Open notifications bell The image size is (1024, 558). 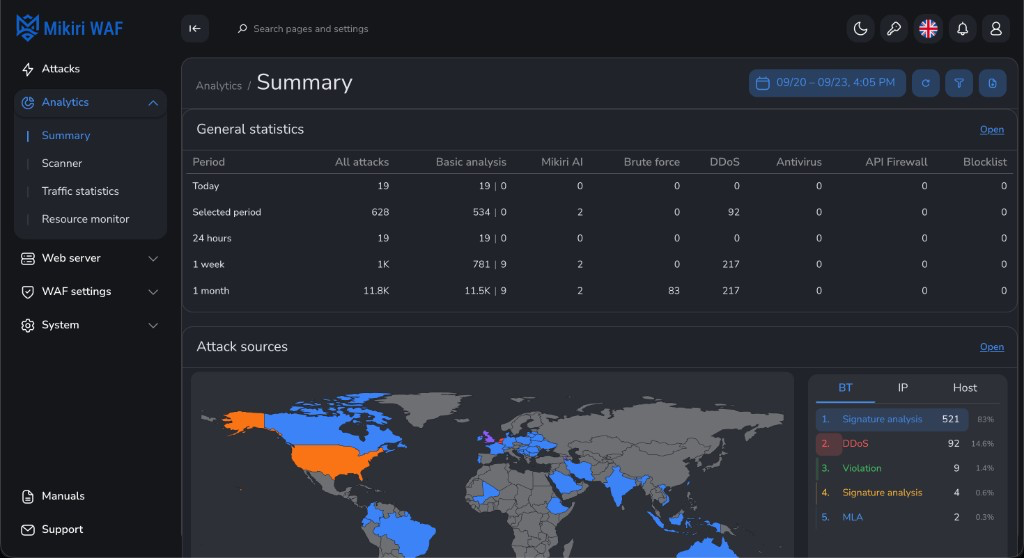[x=963, y=29]
